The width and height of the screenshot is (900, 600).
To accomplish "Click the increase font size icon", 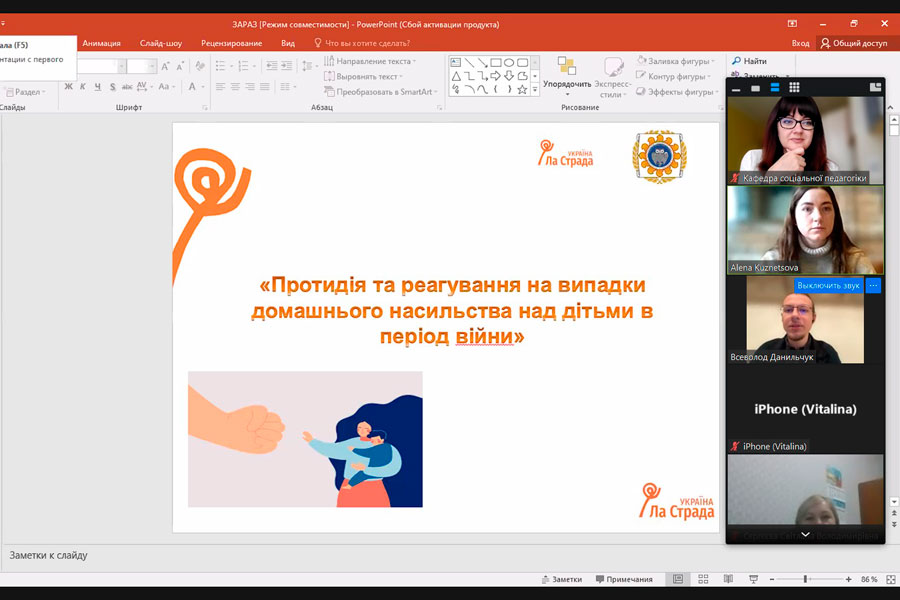I will 166,66.
